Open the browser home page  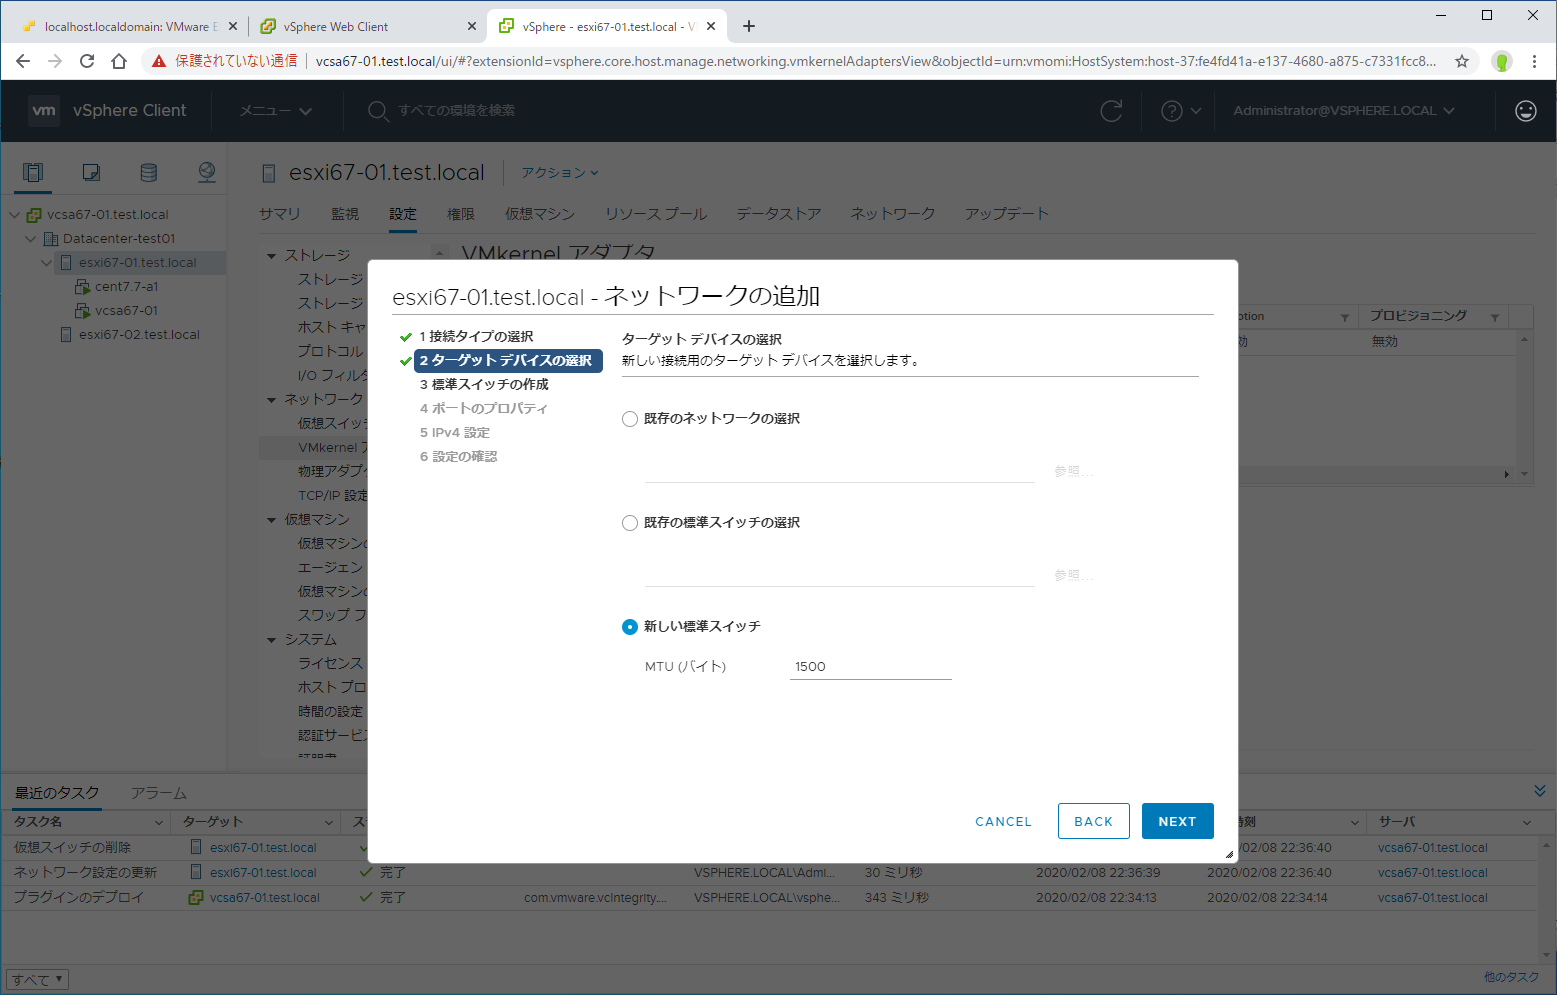point(119,61)
